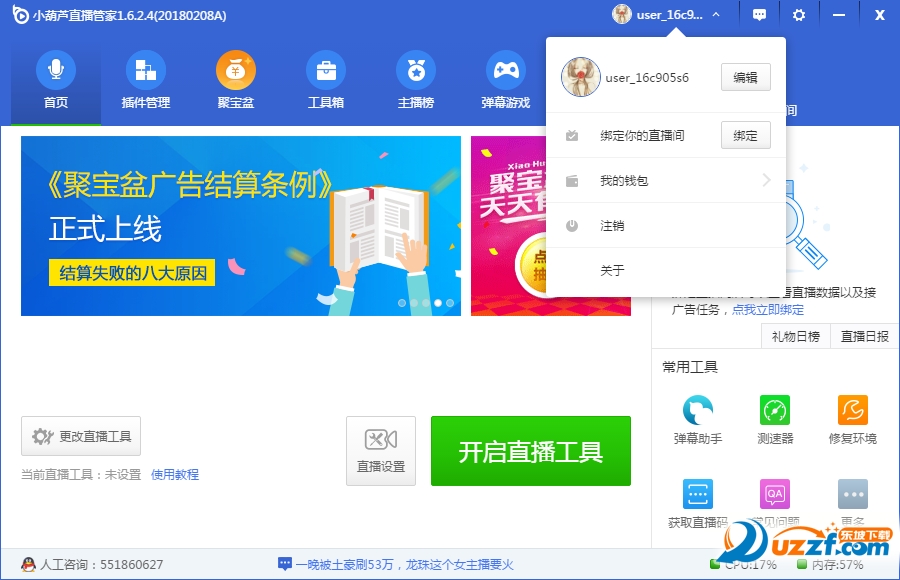The image size is (900, 580).
Task: Launch 弹幕游戏 from the top navigation
Action: (x=506, y=72)
